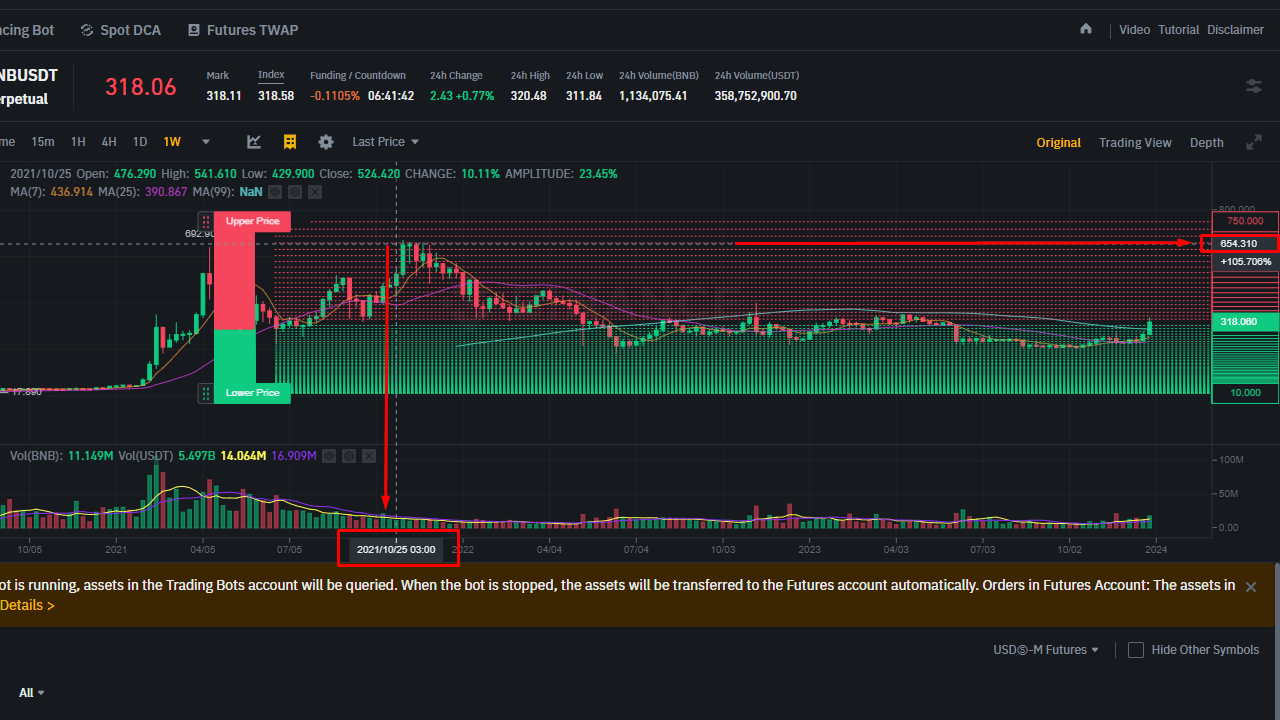The height and width of the screenshot is (720, 1280).
Task: Click the Vol(BNB) value 11.149M
Action: 91,456
